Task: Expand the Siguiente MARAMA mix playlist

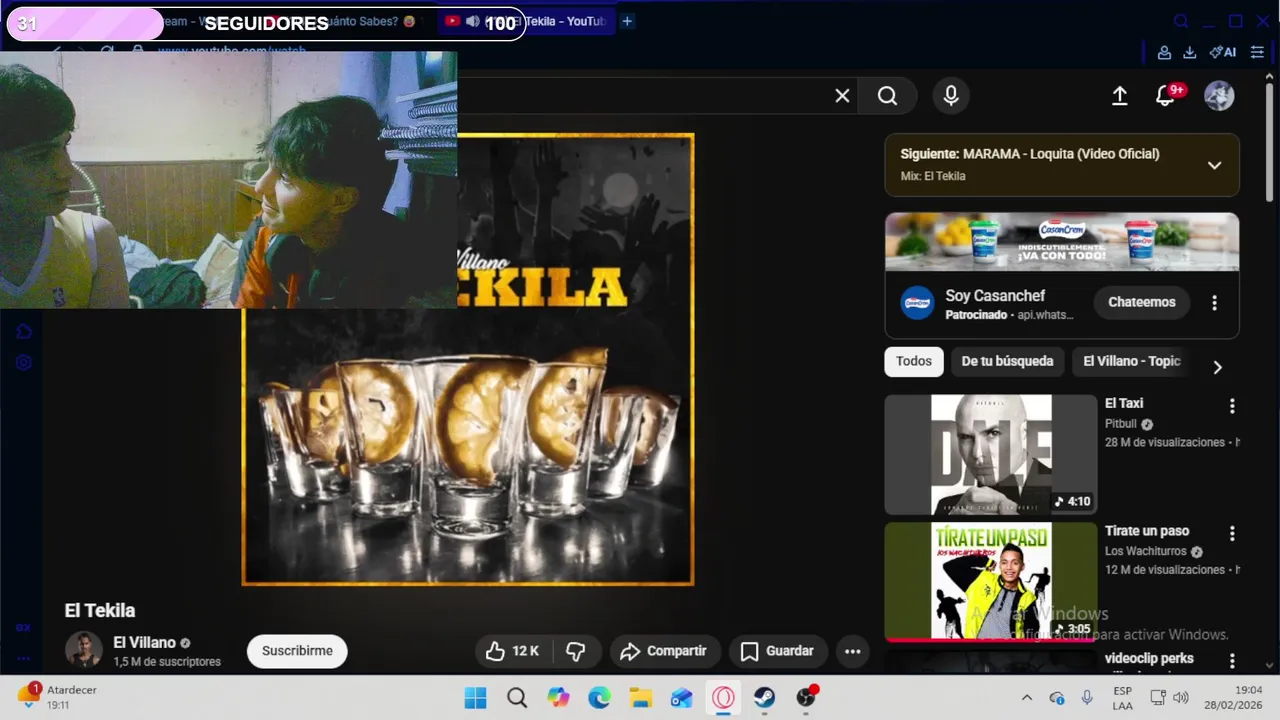Action: tap(1214, 165)
